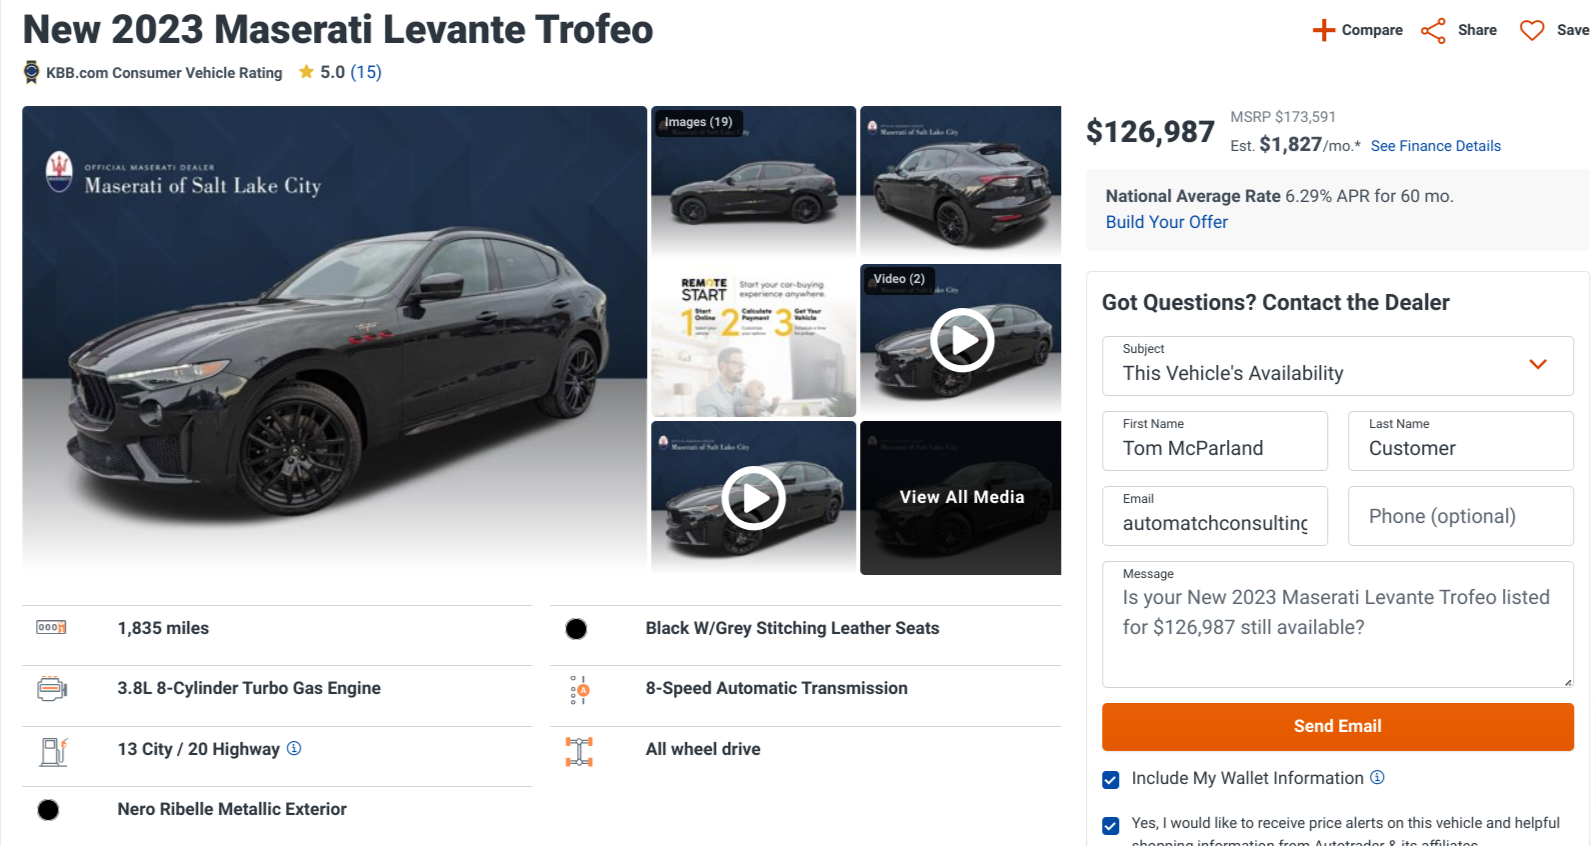This screenshot has height=846, width=1596.
Task: Click the Subject dropdown chevron arrow
Action: [1538, 364]
